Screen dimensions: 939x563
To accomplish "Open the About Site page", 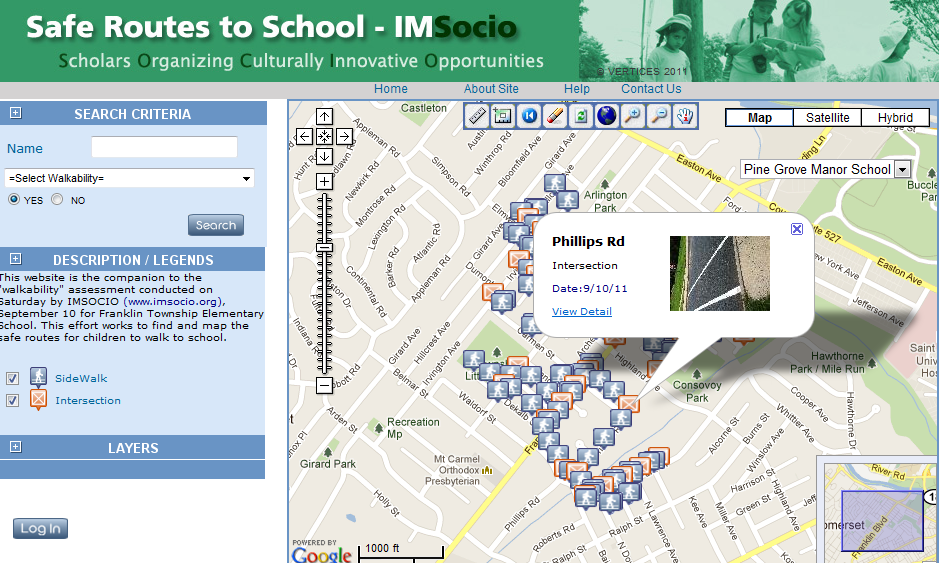I will click(x=491, y=89).
